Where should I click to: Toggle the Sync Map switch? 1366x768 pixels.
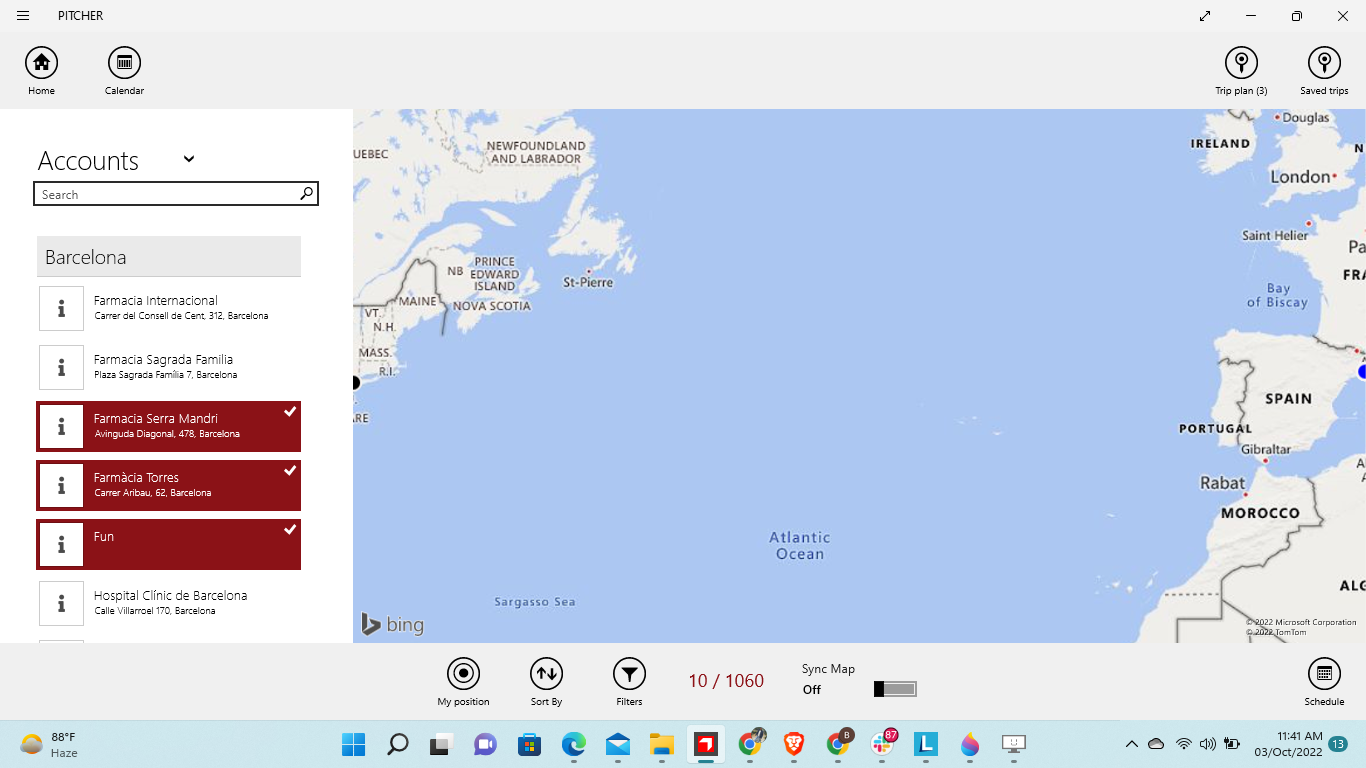pyautogui.click(x=895, y=689)
